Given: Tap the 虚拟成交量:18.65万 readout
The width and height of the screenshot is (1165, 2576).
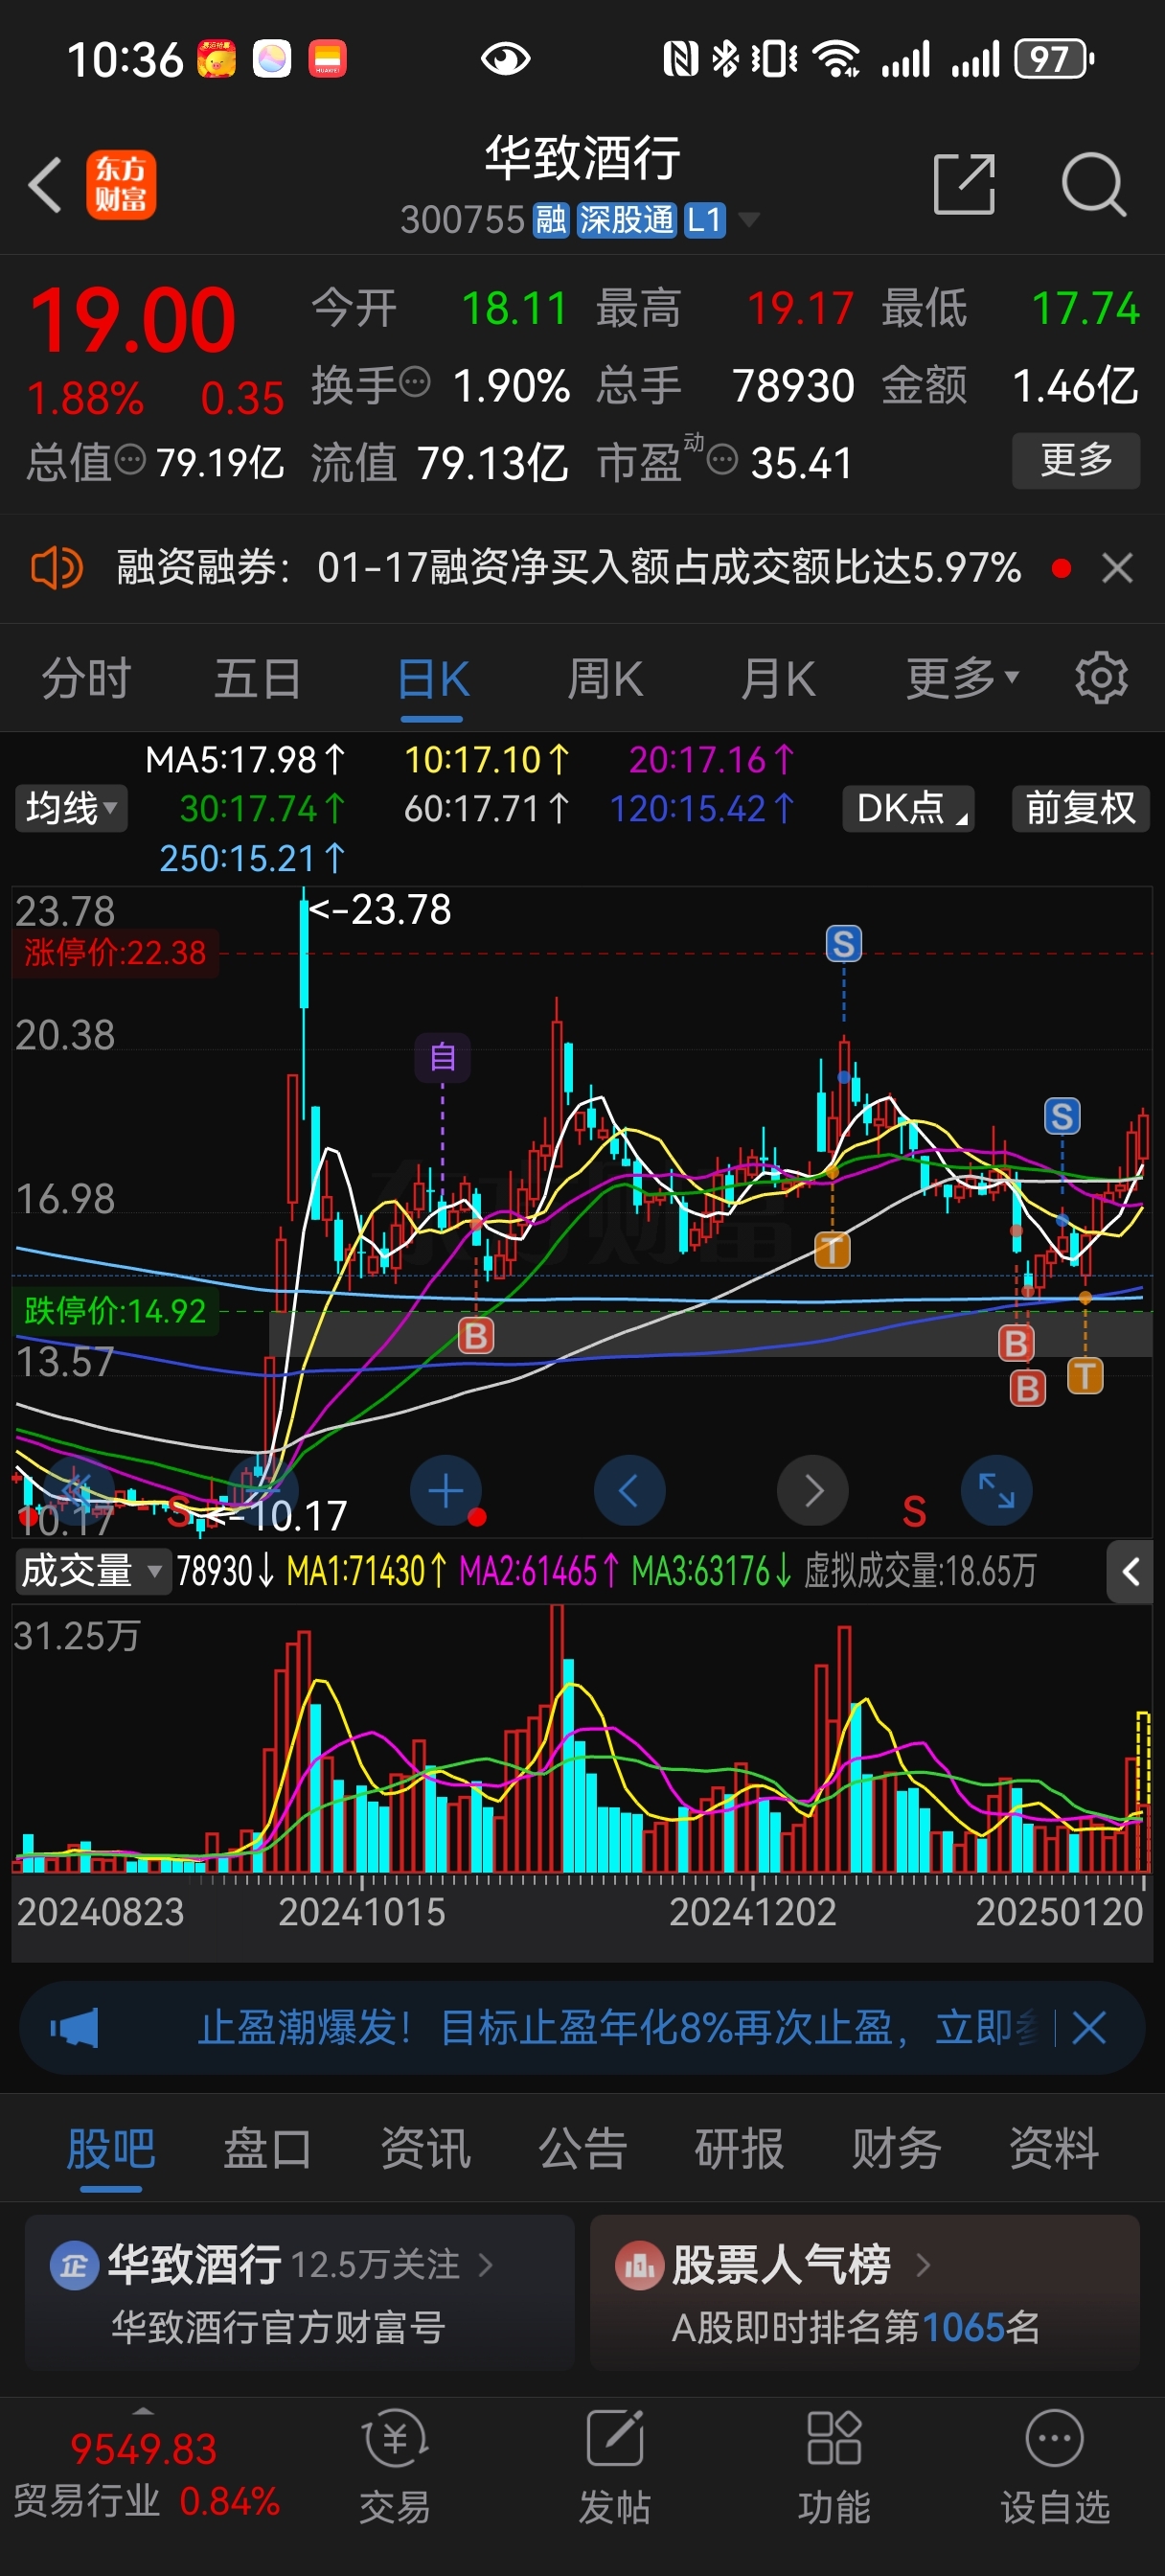Looking at the screenshot, I should point(920,1571).
